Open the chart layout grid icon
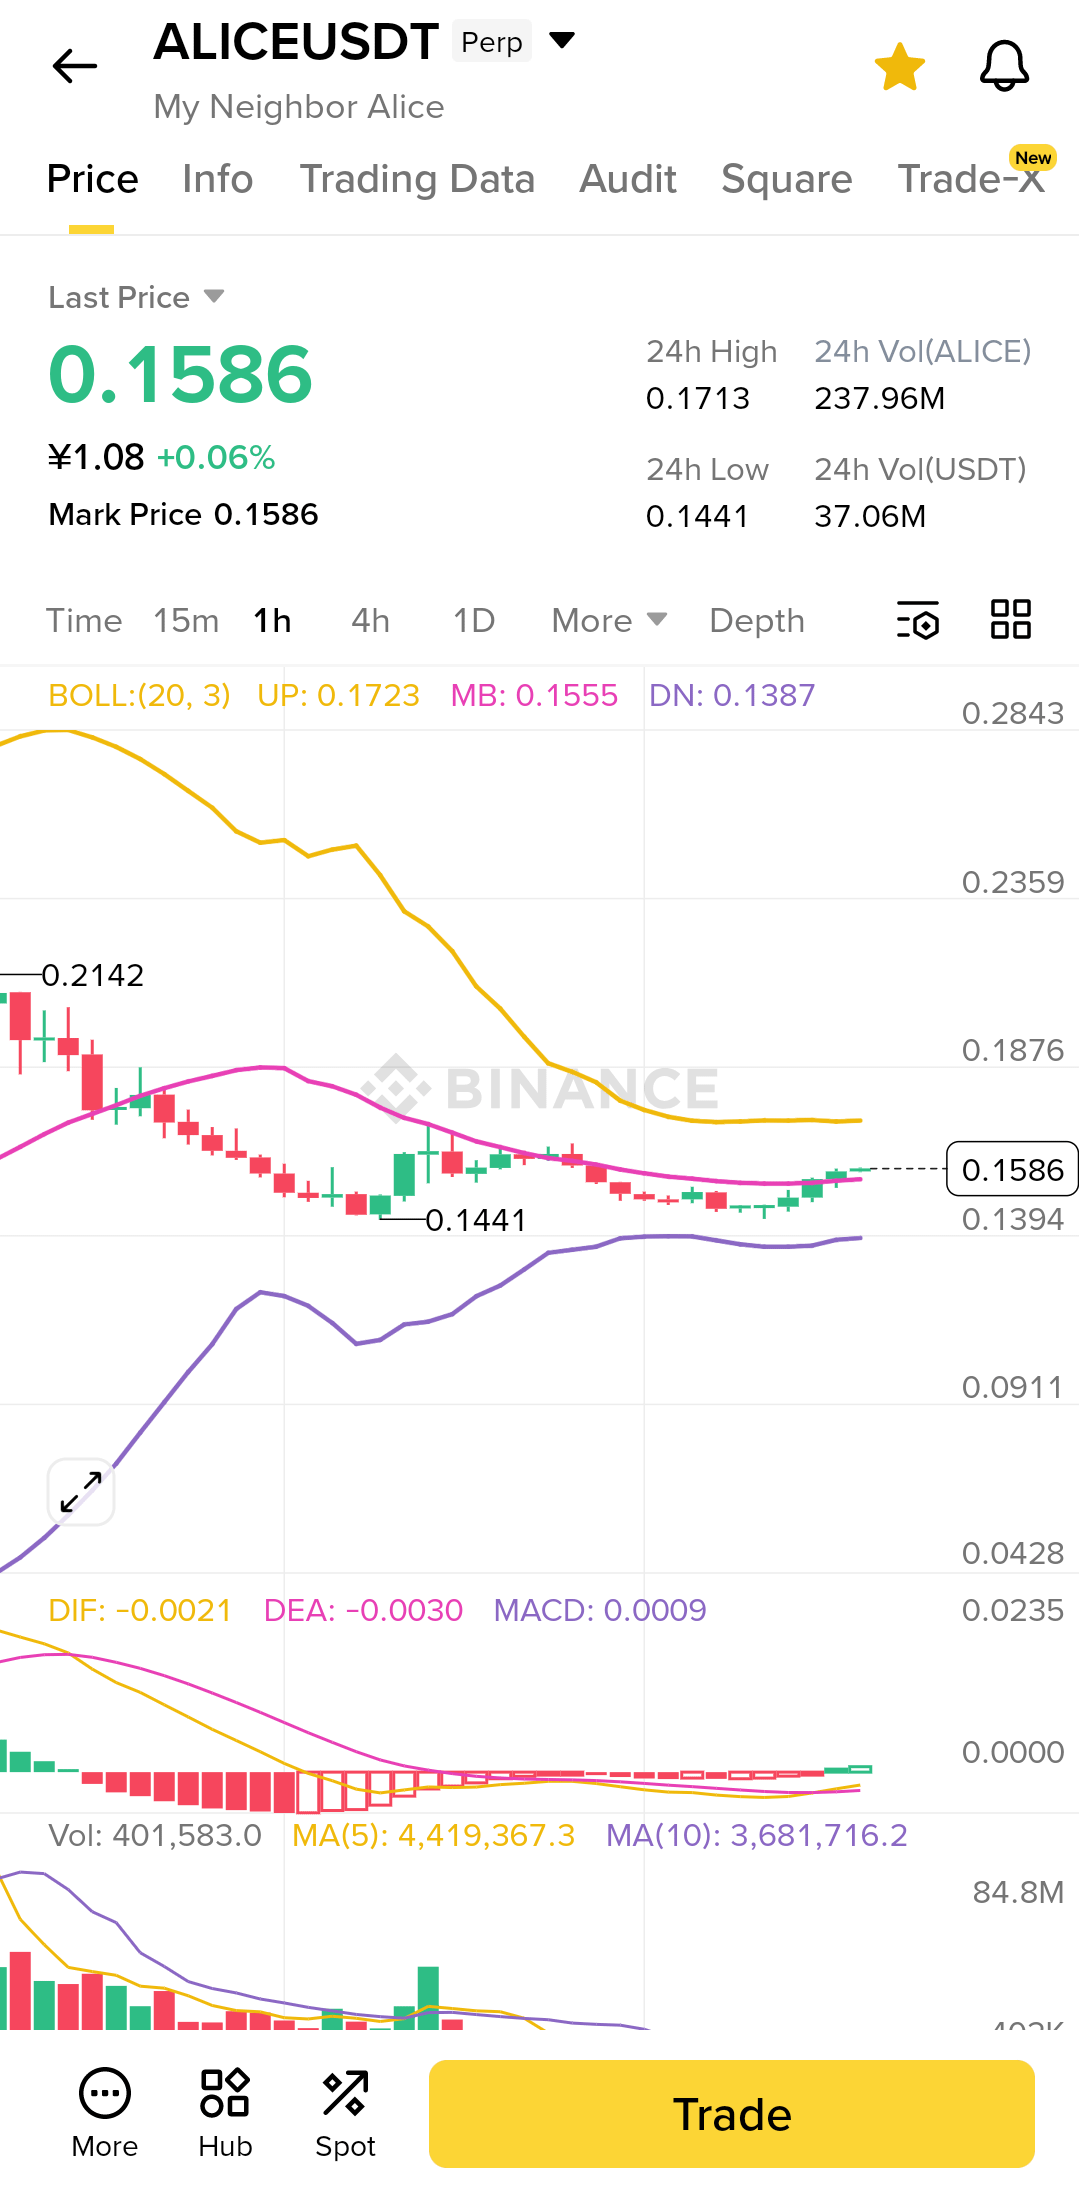Image resolution: width=1079 pixels, height=2193 pixels. pos(1011,619)
